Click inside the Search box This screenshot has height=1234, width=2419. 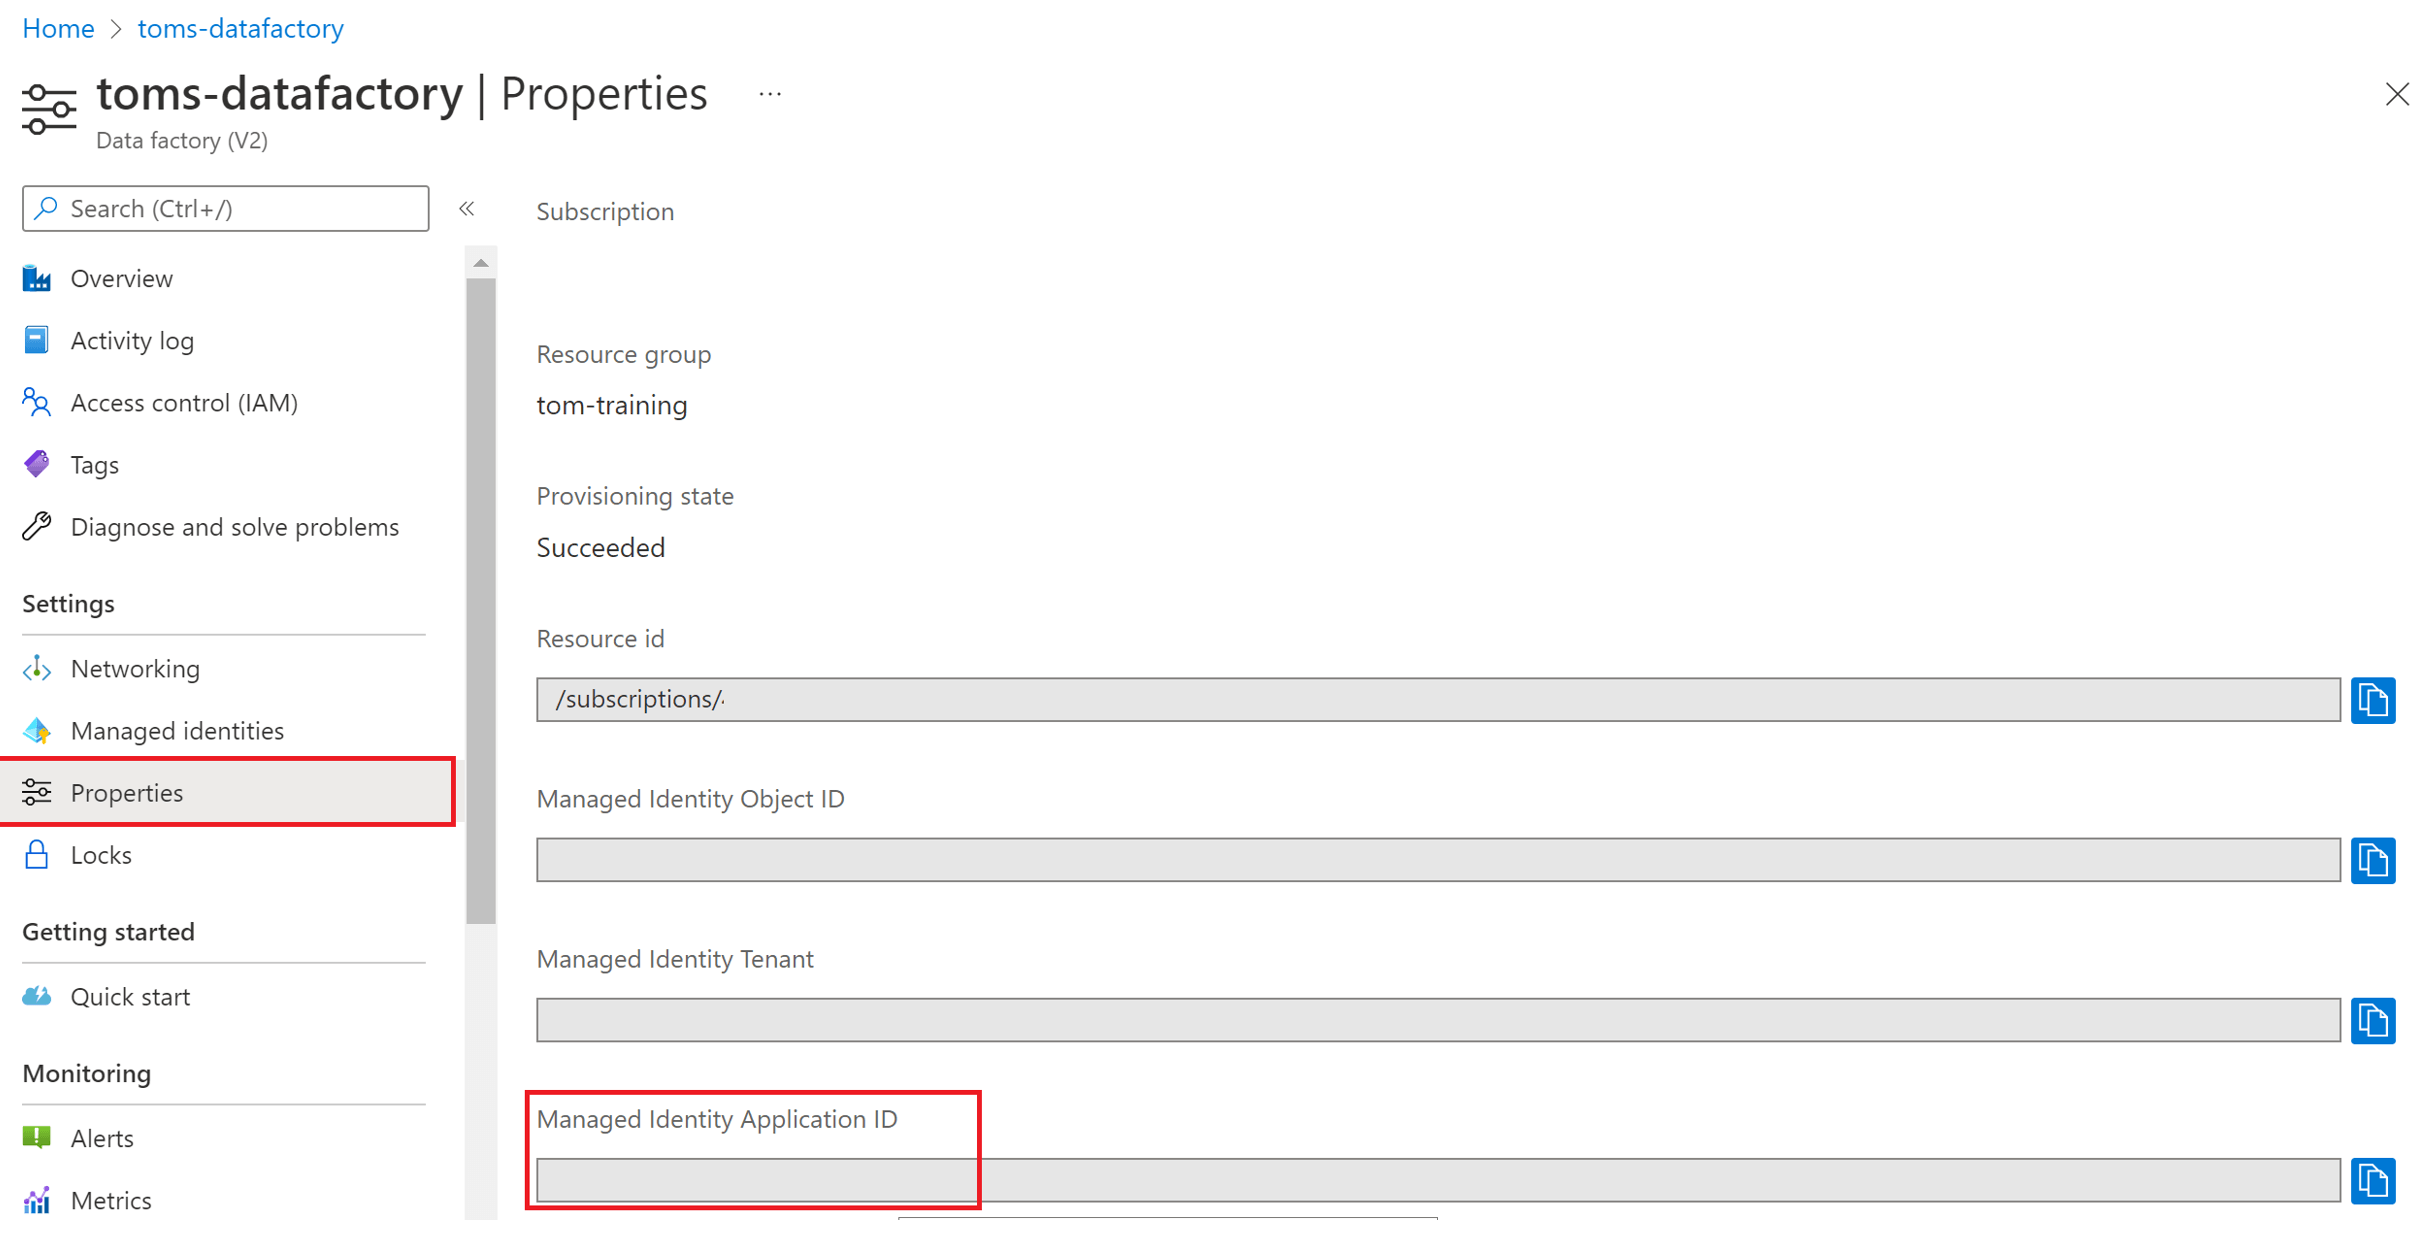pyautogui.click(x=225, y=208)
